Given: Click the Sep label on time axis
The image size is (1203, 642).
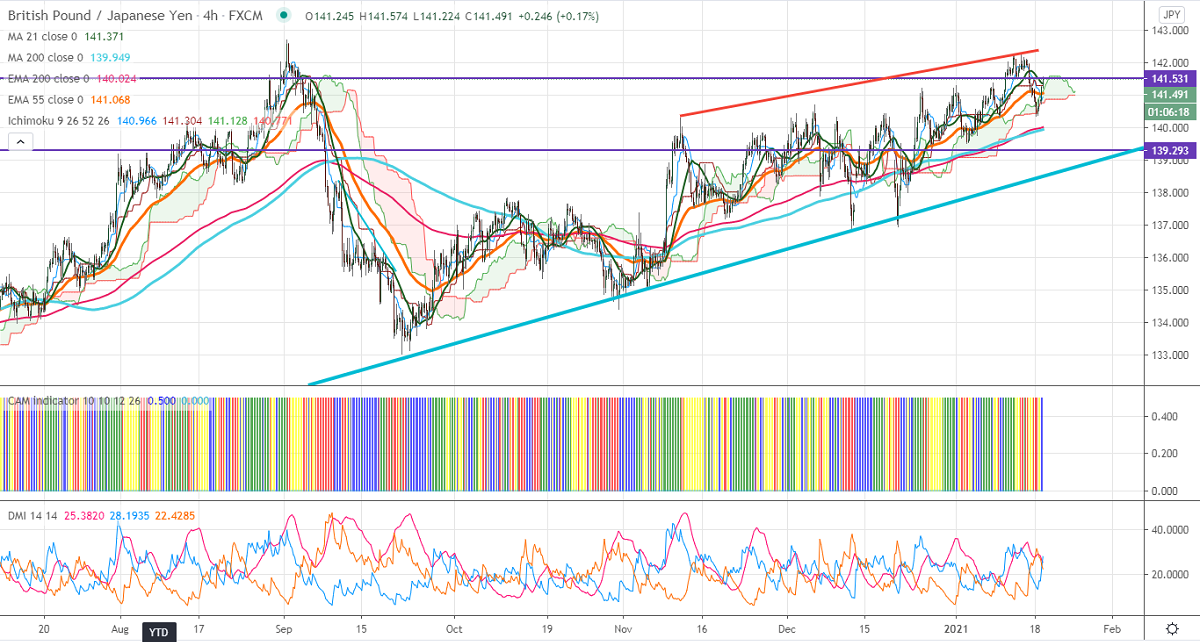Looking at the screenshot, I should tap(282, 631).
